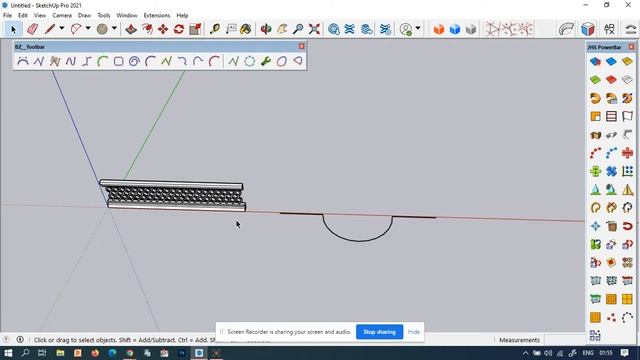Open the curved pipe extension icon
640x360 pixels.
point(566,29)
